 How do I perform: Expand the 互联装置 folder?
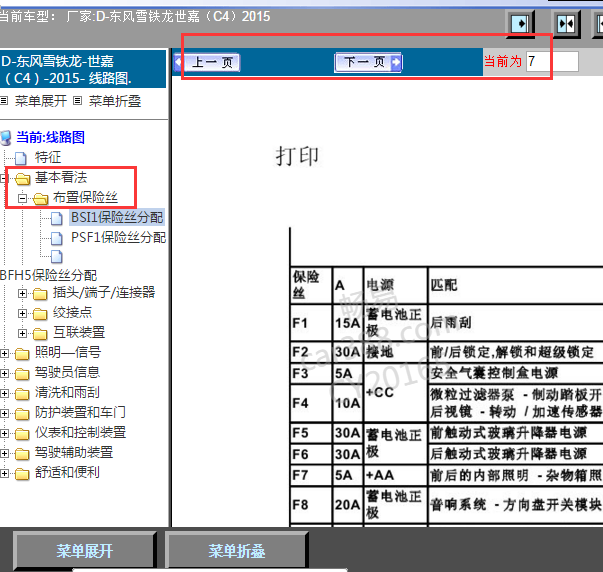(22, 333)
